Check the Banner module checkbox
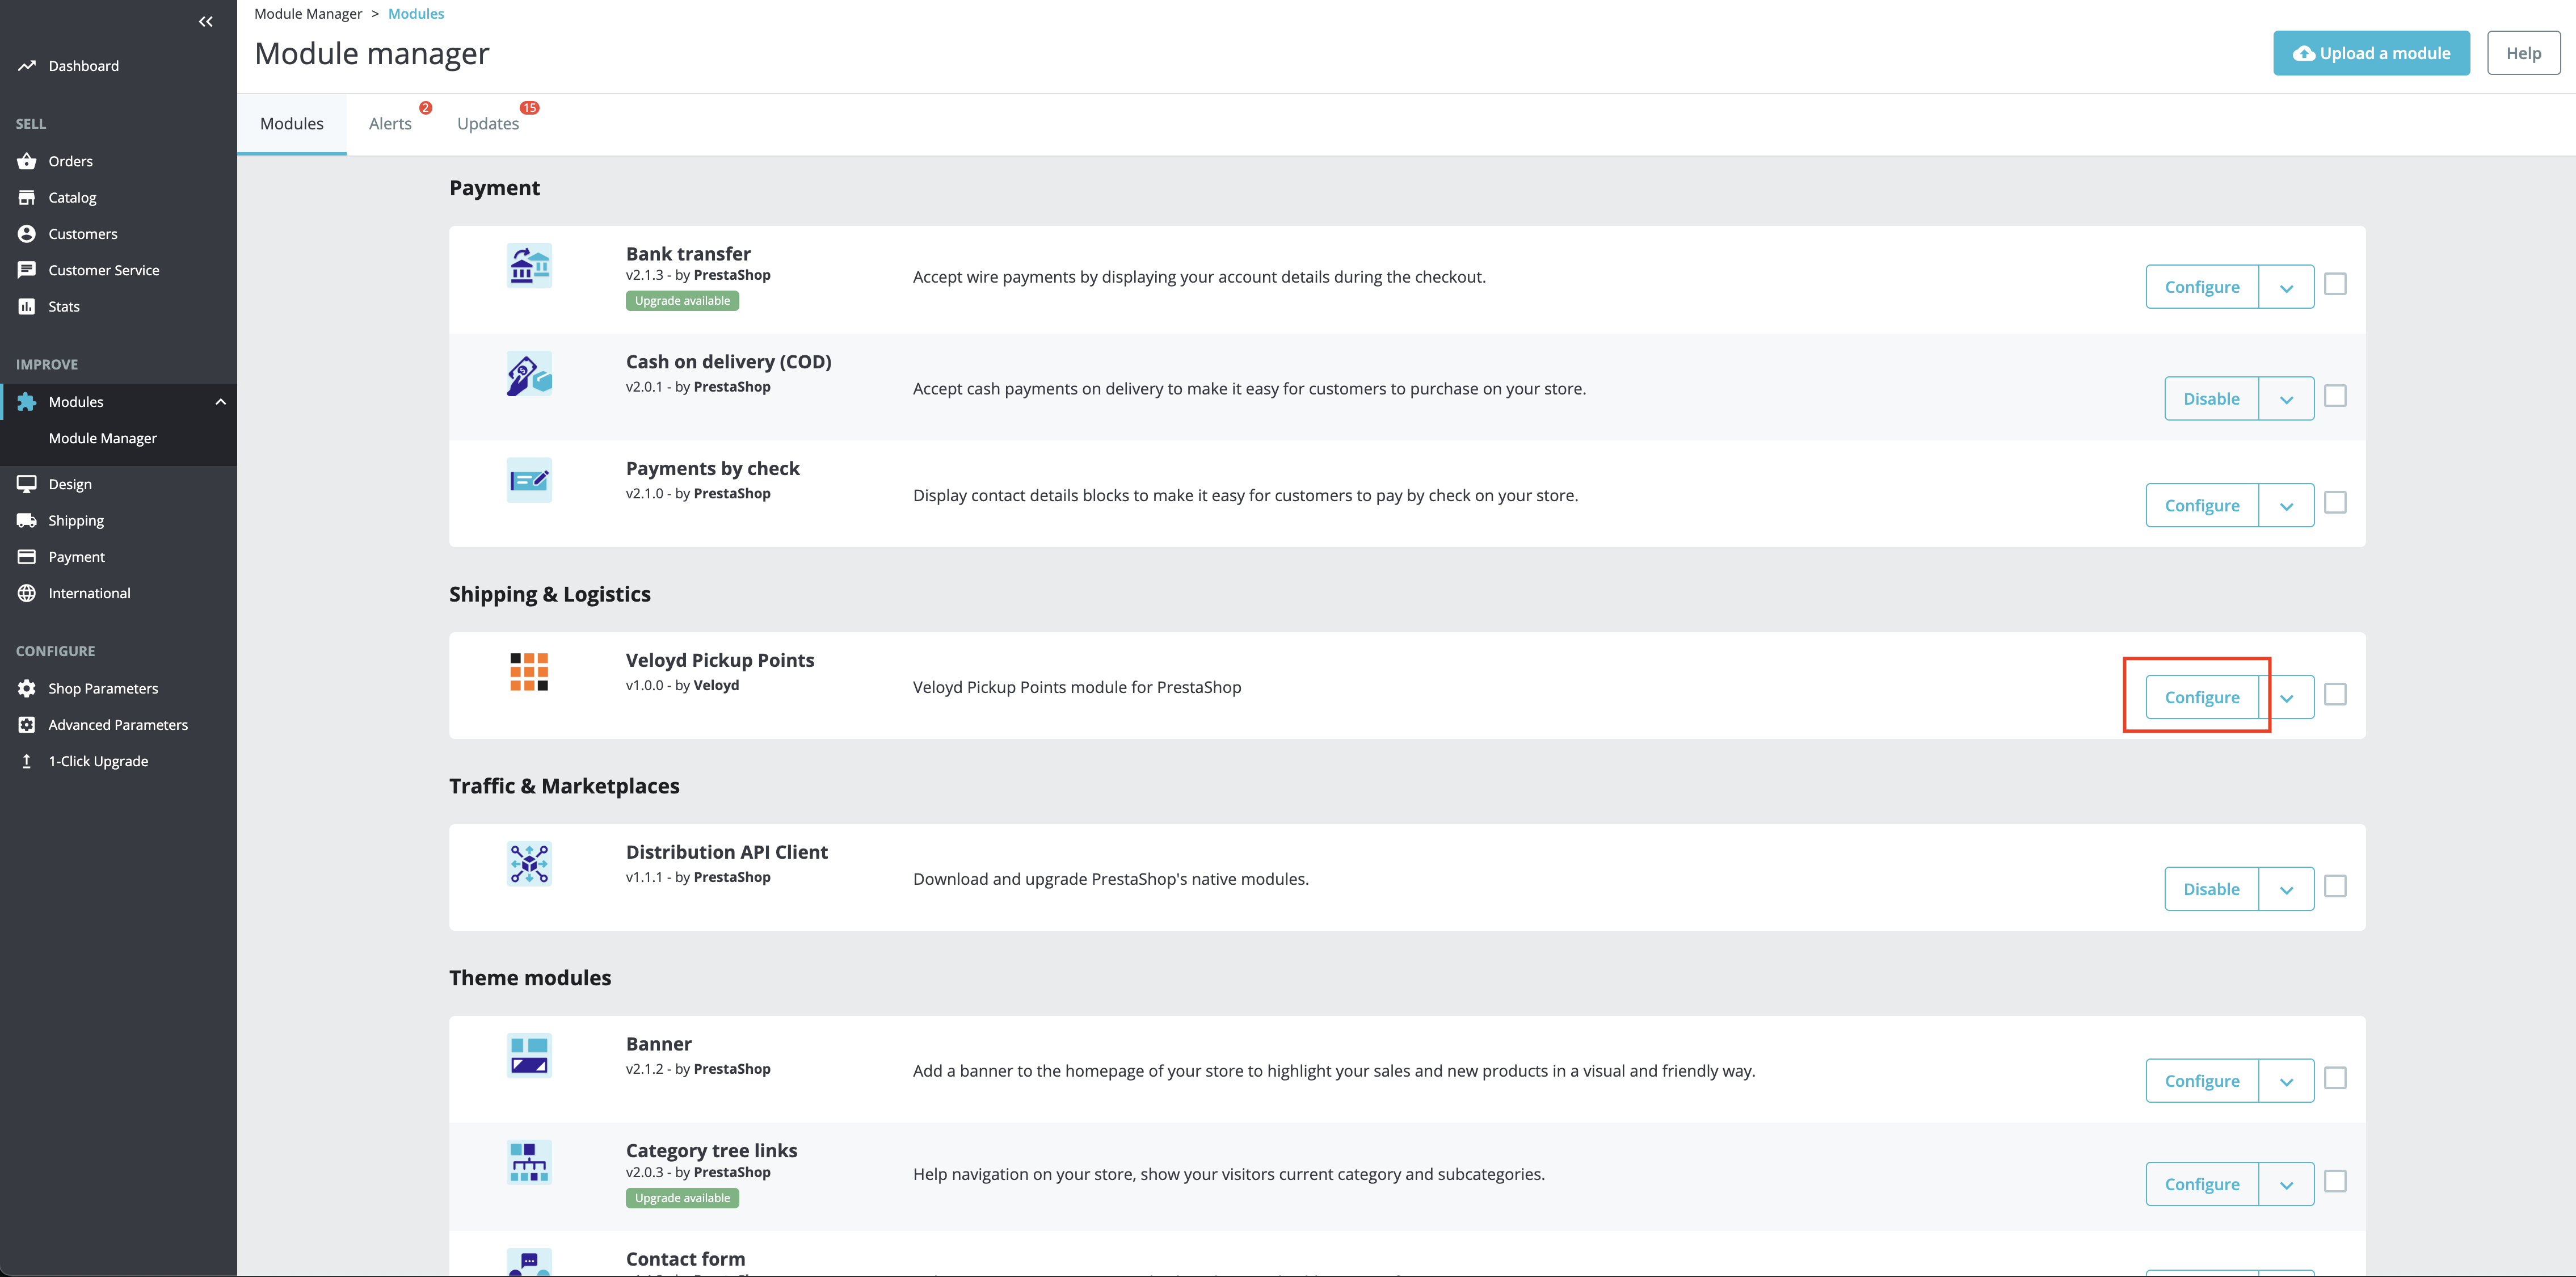The height and width of the screenshot is (1277, 2576). click(x=2335, y=1079)
